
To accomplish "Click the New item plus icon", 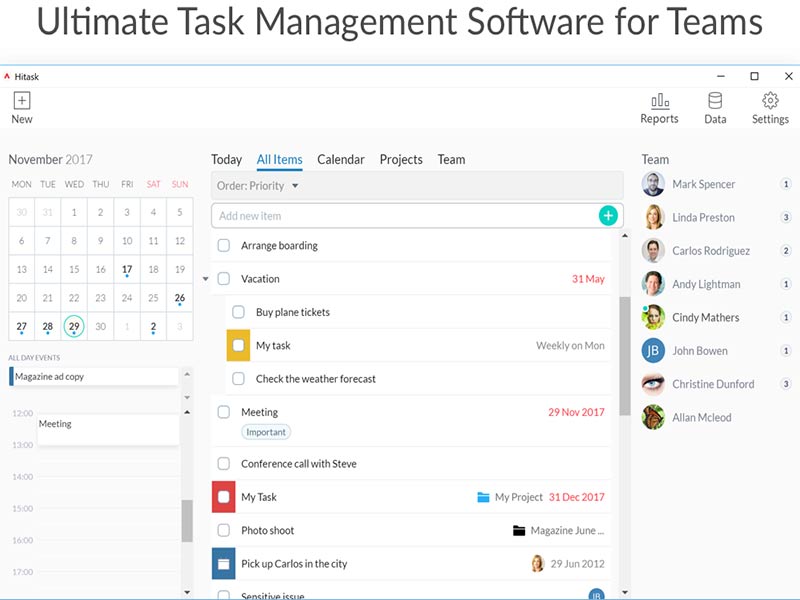I will pos(22,100).
